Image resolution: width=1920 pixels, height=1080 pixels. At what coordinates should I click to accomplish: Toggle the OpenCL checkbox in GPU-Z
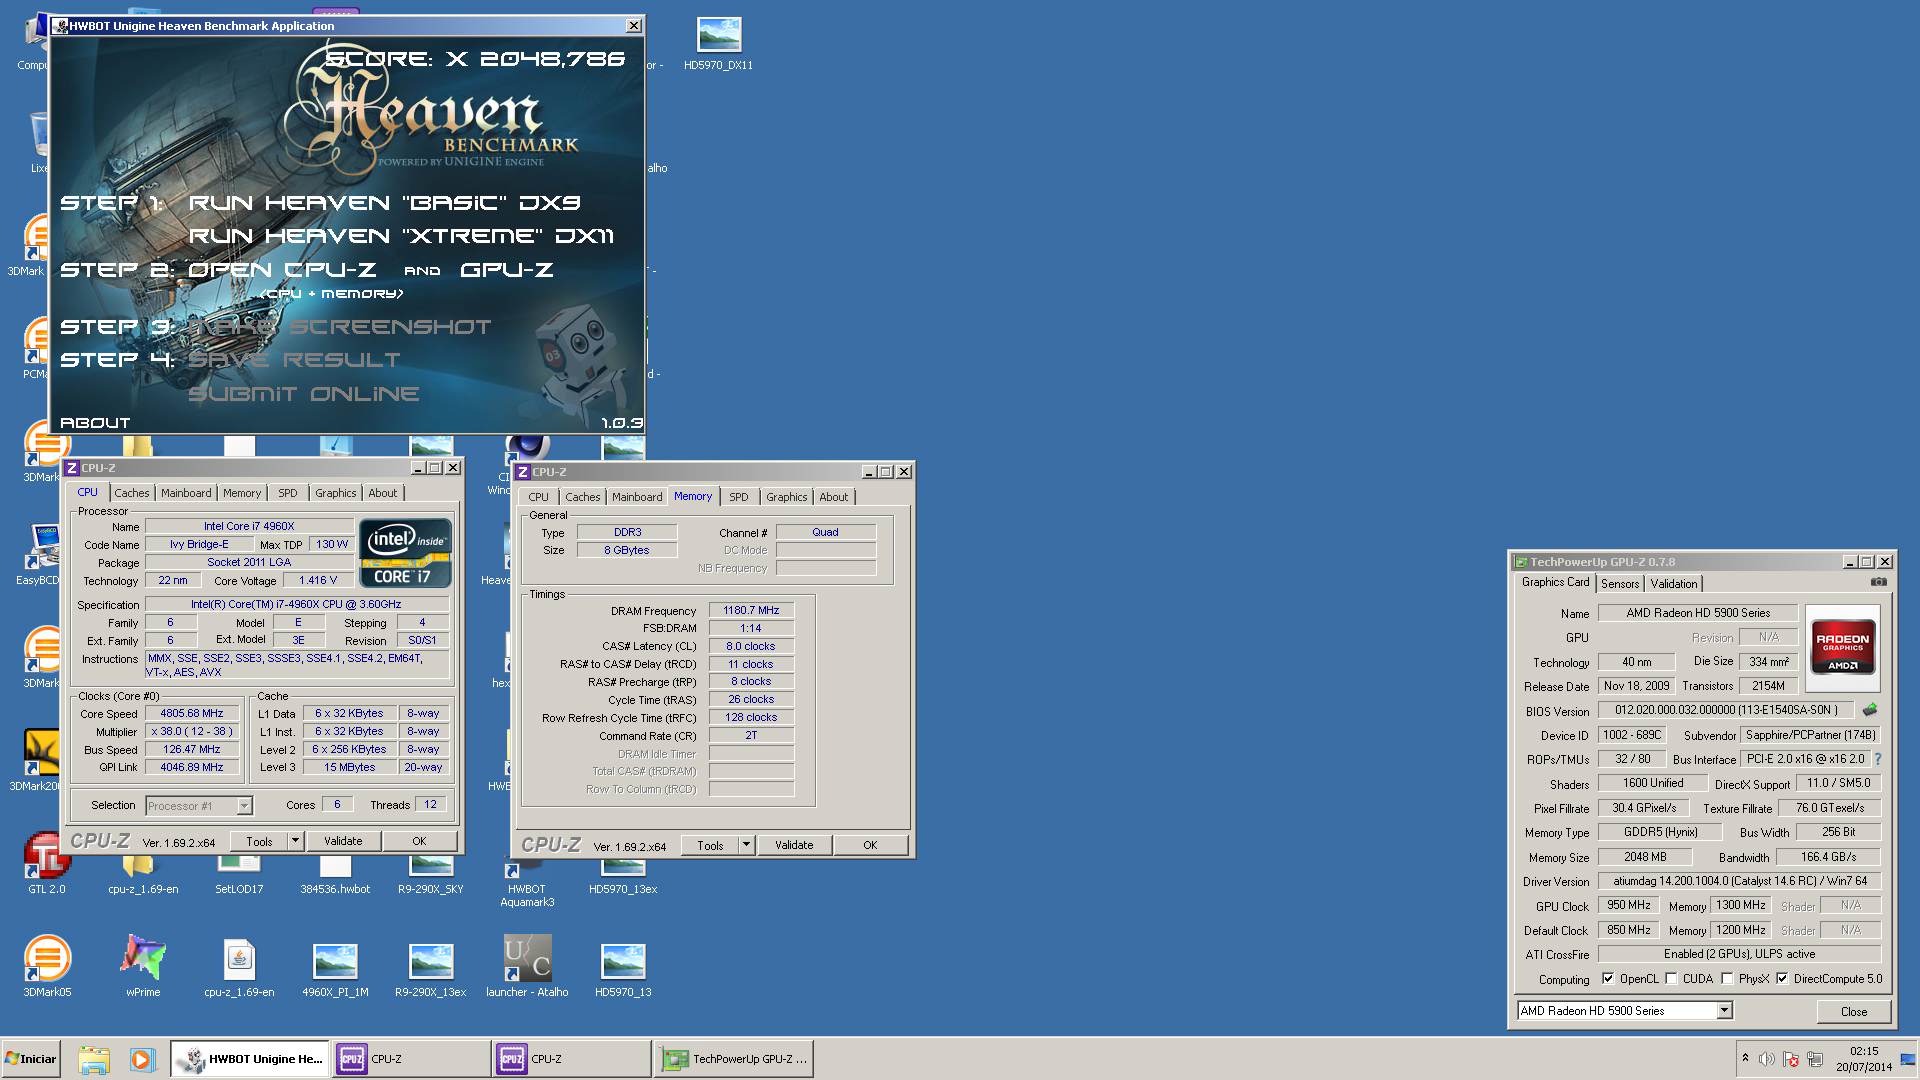(1608, 979)
